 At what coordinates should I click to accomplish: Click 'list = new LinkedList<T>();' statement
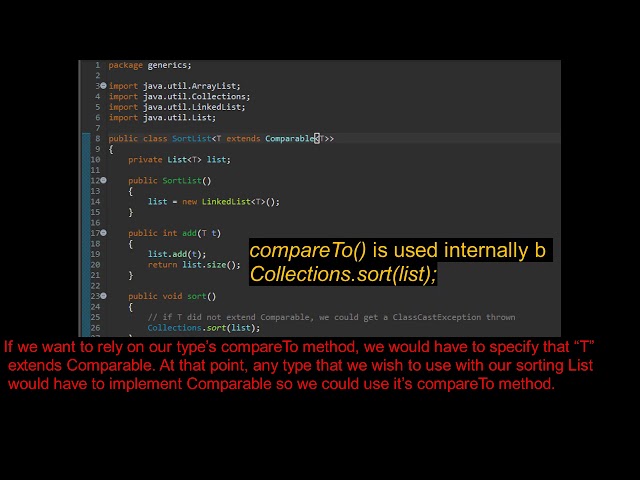(x=214, y=202)
